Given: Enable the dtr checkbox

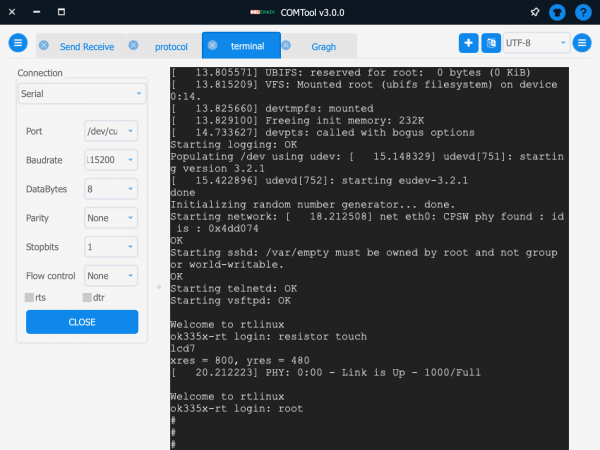Looking at the screenshot, I should [x=87, y=297].
